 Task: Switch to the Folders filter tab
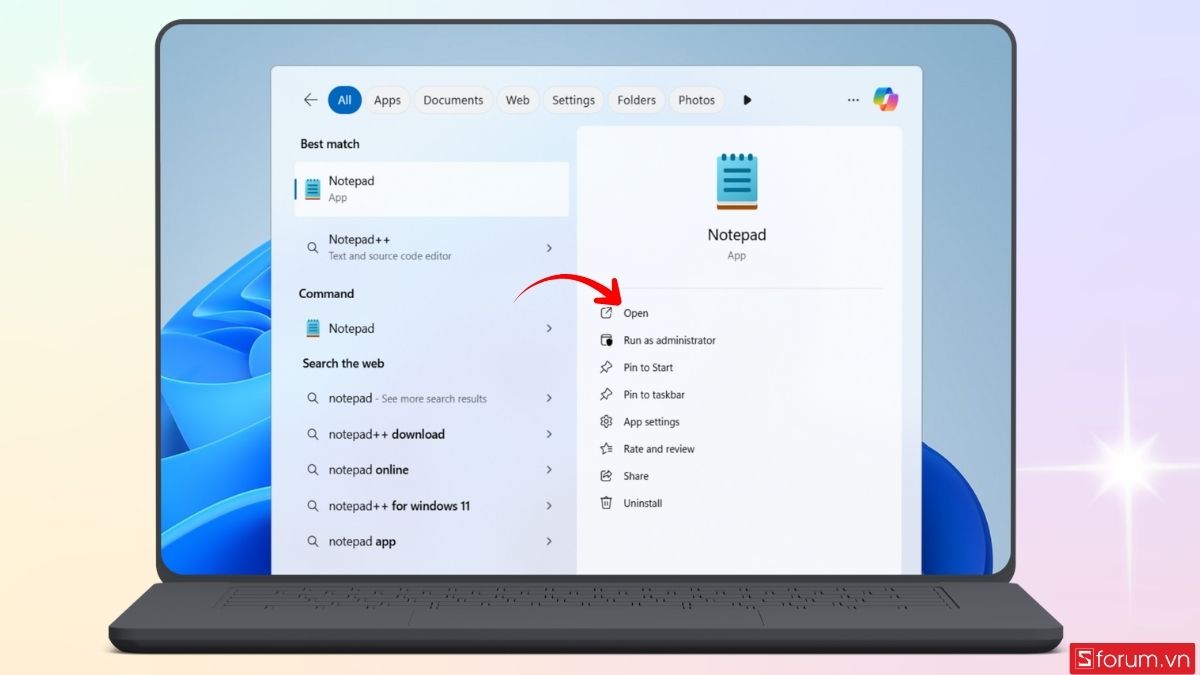(637, 100)
